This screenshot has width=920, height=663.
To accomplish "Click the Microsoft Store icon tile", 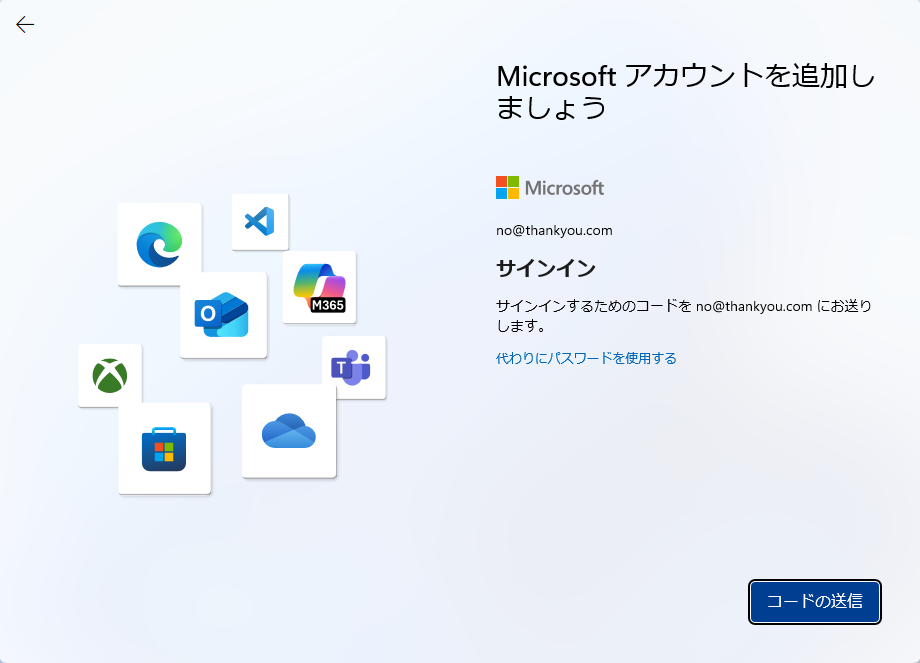I will tap(164, 448).
